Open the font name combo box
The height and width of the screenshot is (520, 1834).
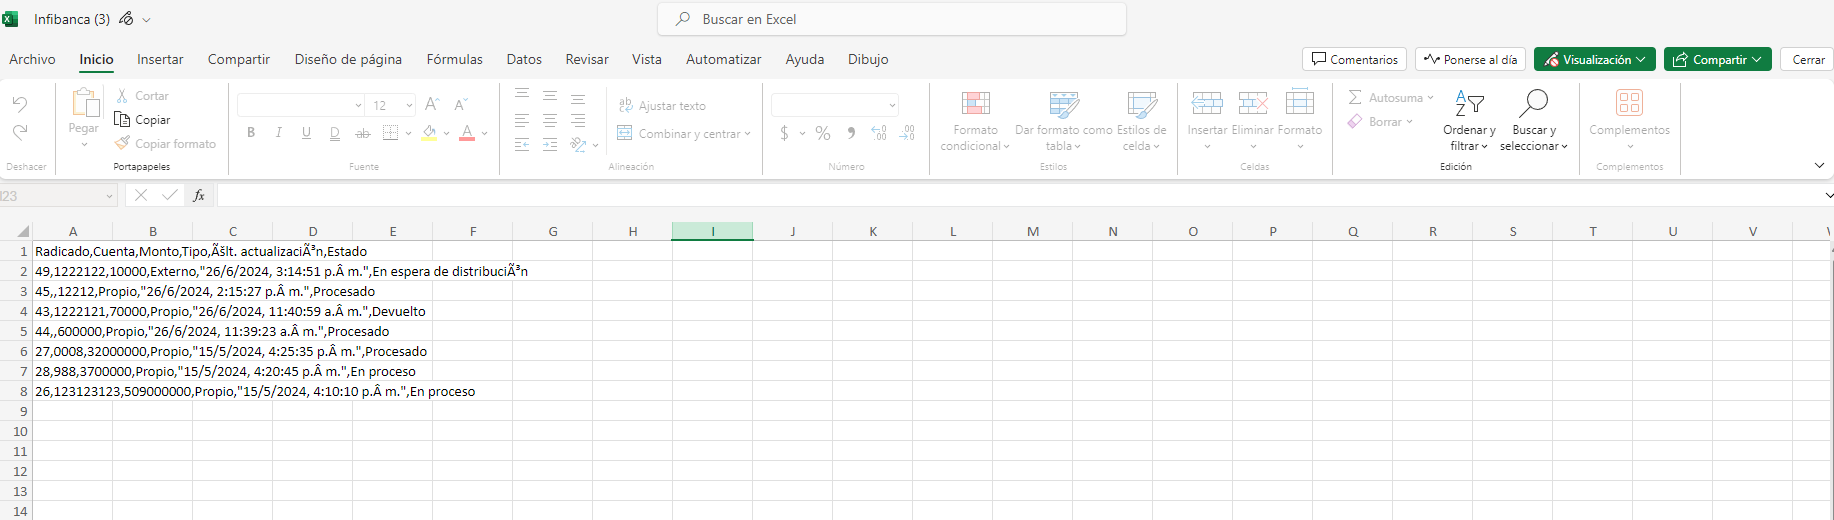(301, 105)
